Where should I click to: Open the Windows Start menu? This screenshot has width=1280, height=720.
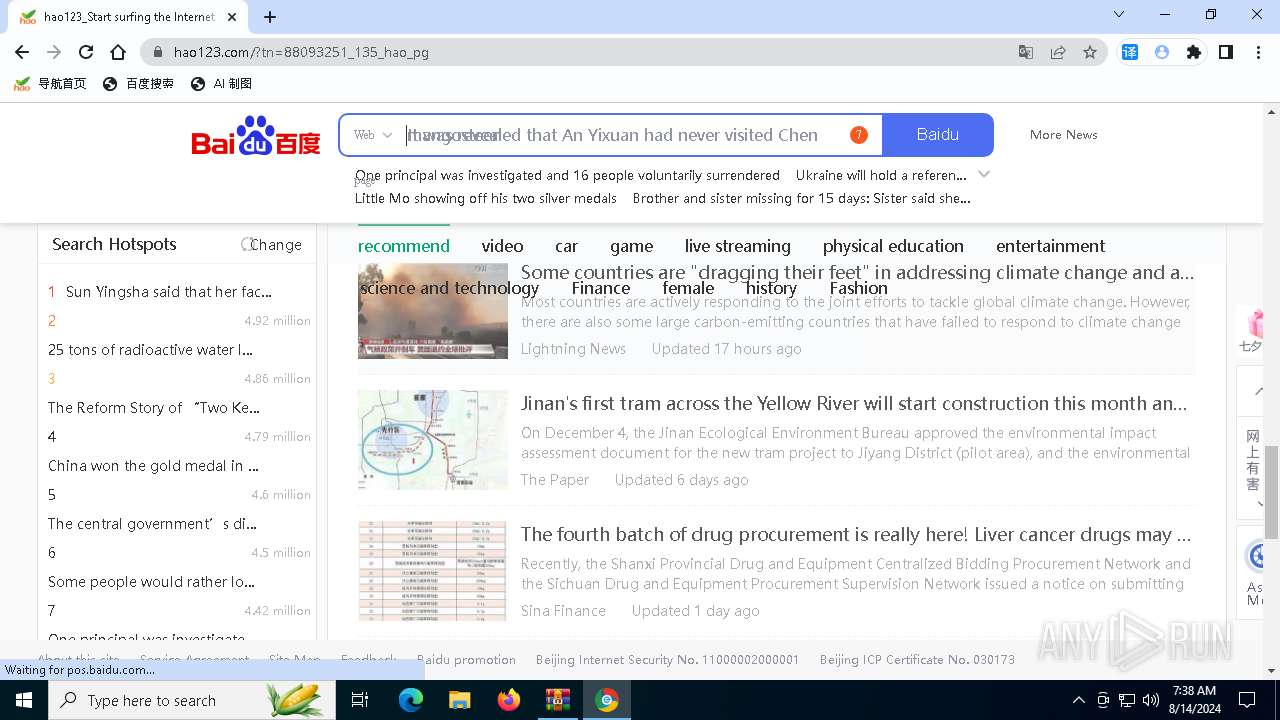point(24,700)
